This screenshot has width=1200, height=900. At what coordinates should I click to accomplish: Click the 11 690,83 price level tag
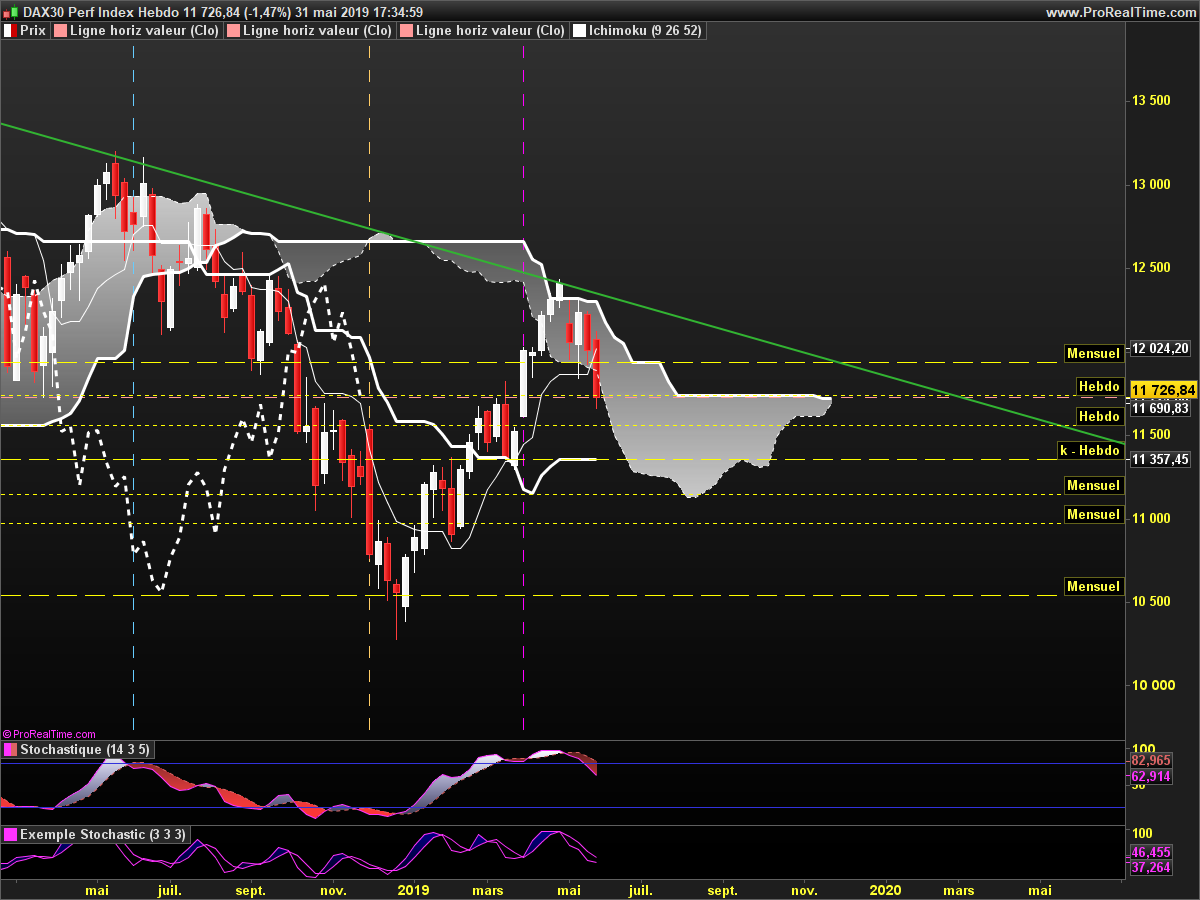(x=1161, y=408)
